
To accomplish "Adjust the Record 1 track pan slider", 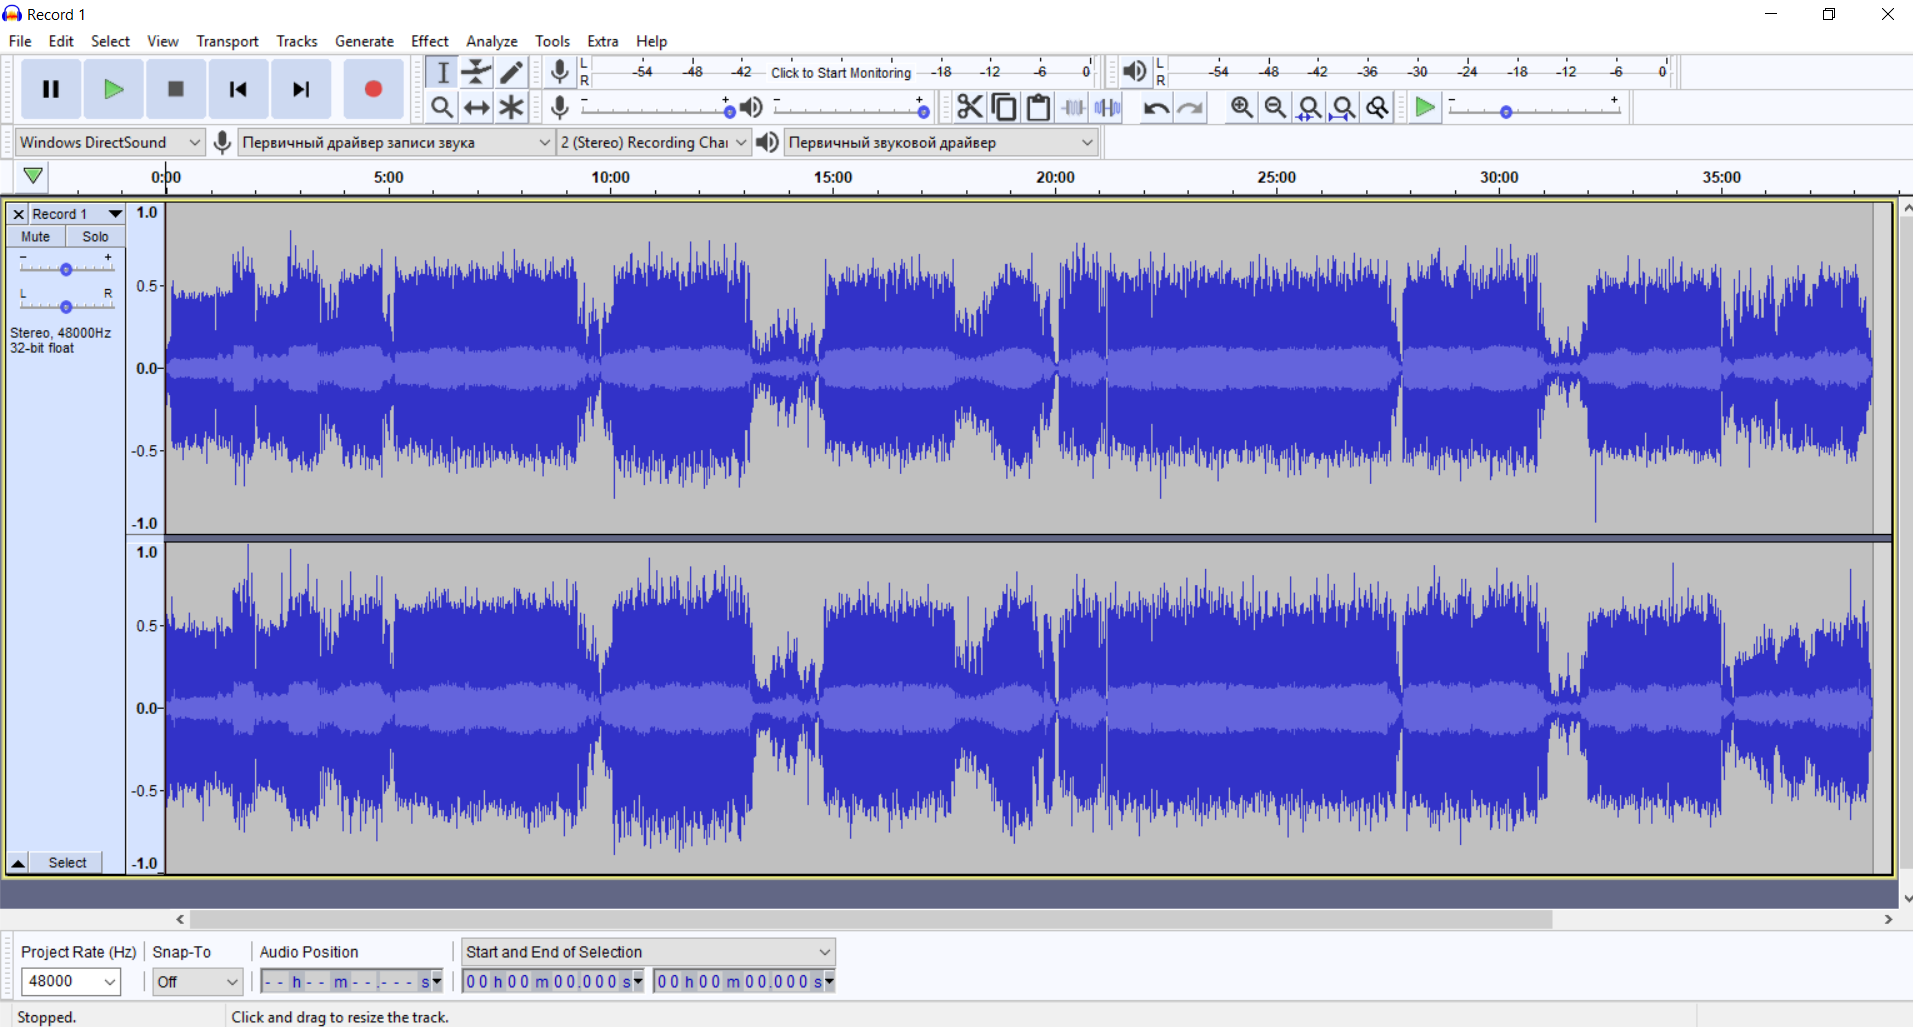I will coord(66,302).
